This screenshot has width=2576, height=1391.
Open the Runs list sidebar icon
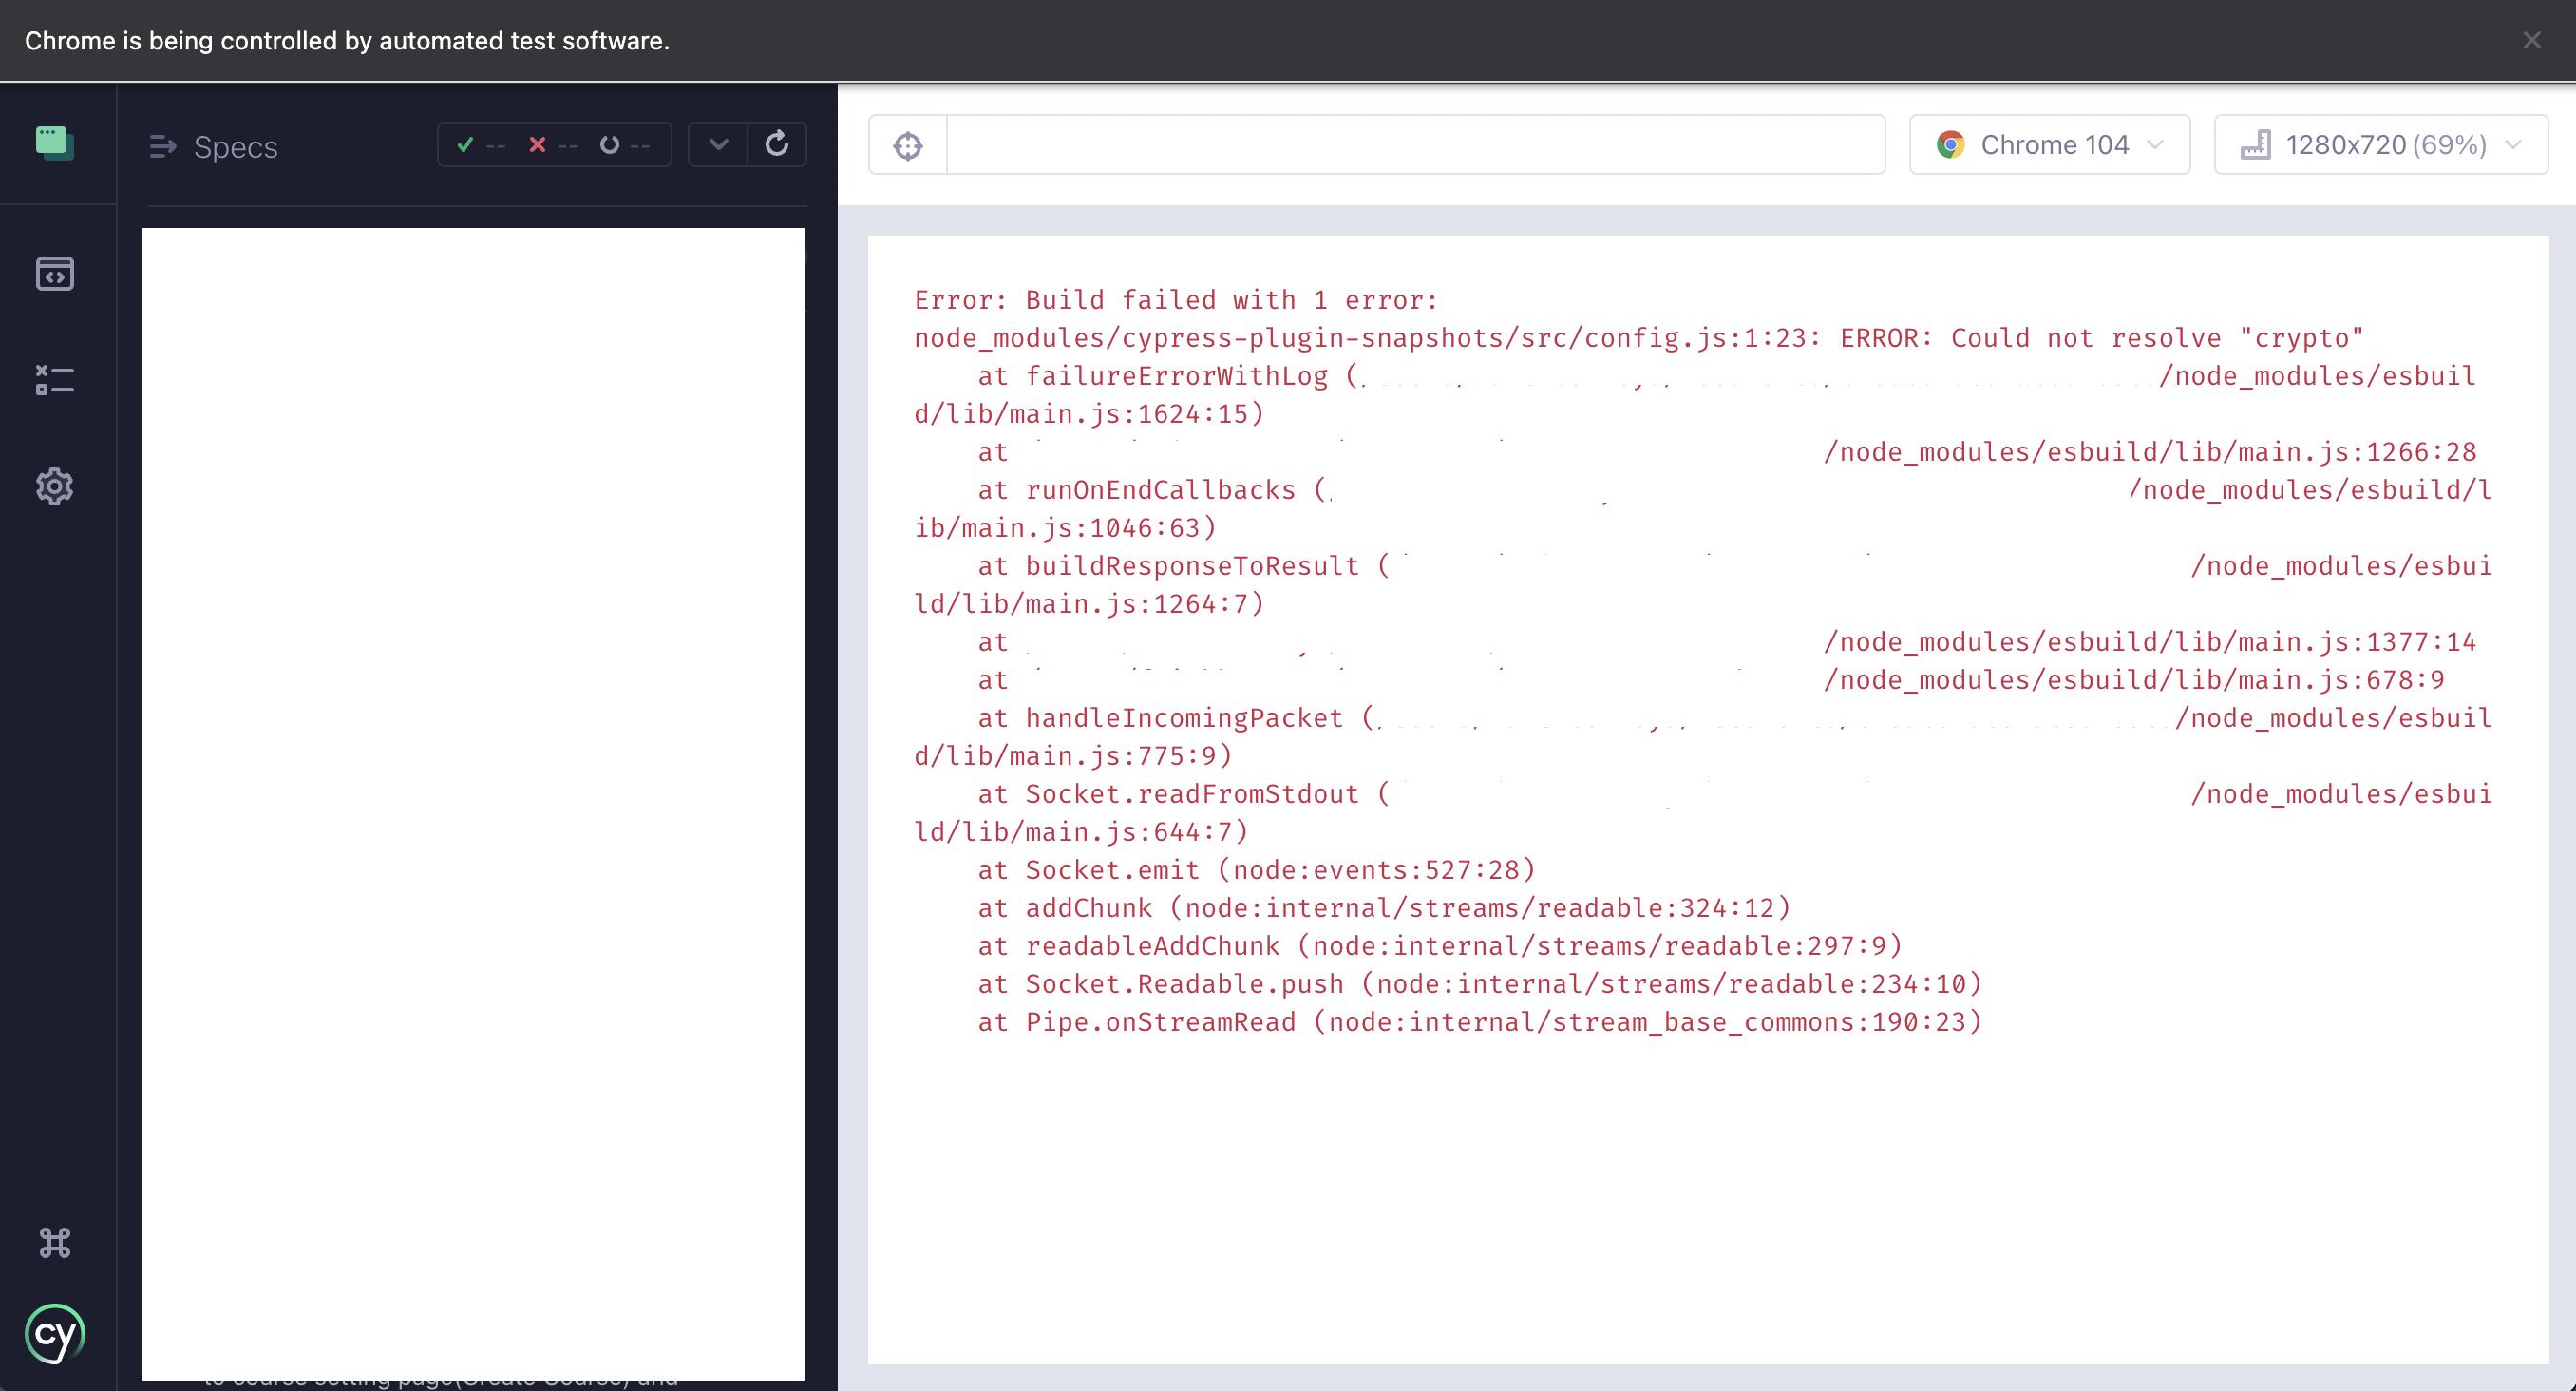click(55, 380)
